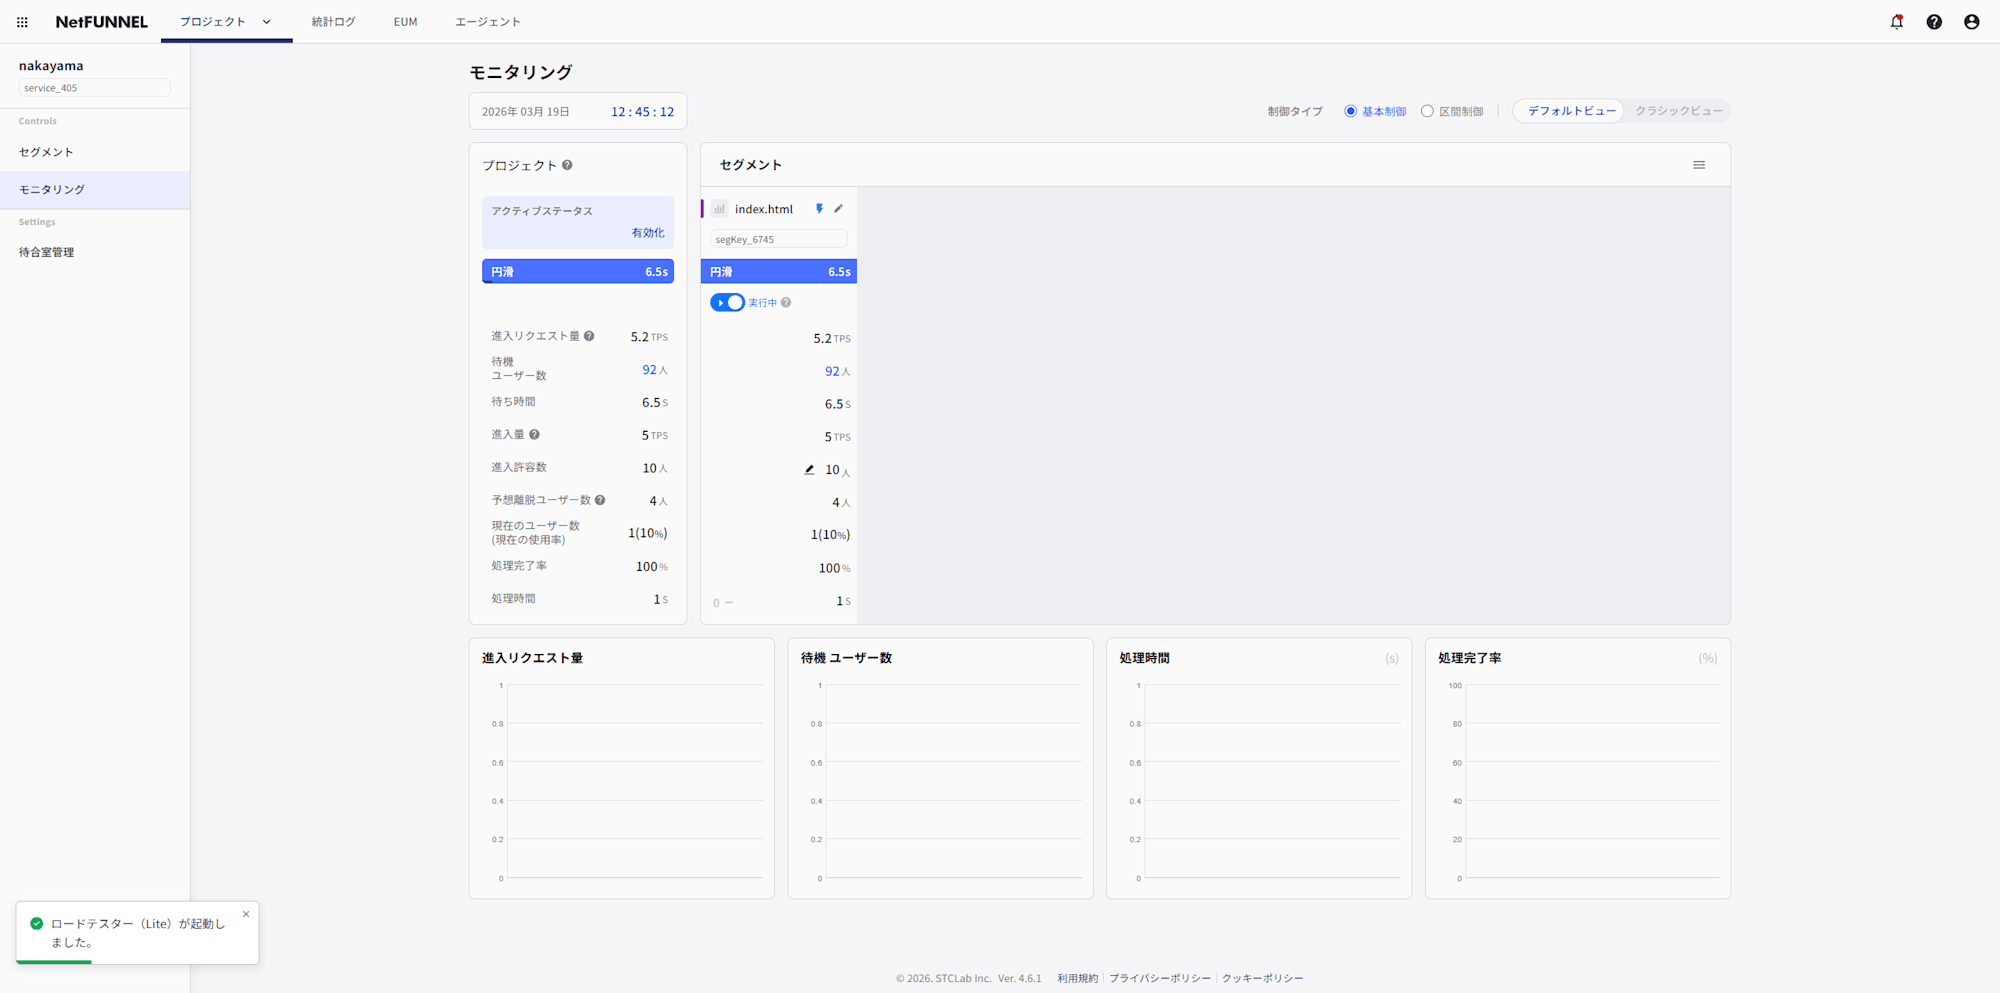Open the segment panel hamburger menu
Viewport: 2000px width, 993px height.
pyautogui.click(x=1699, y=164)
